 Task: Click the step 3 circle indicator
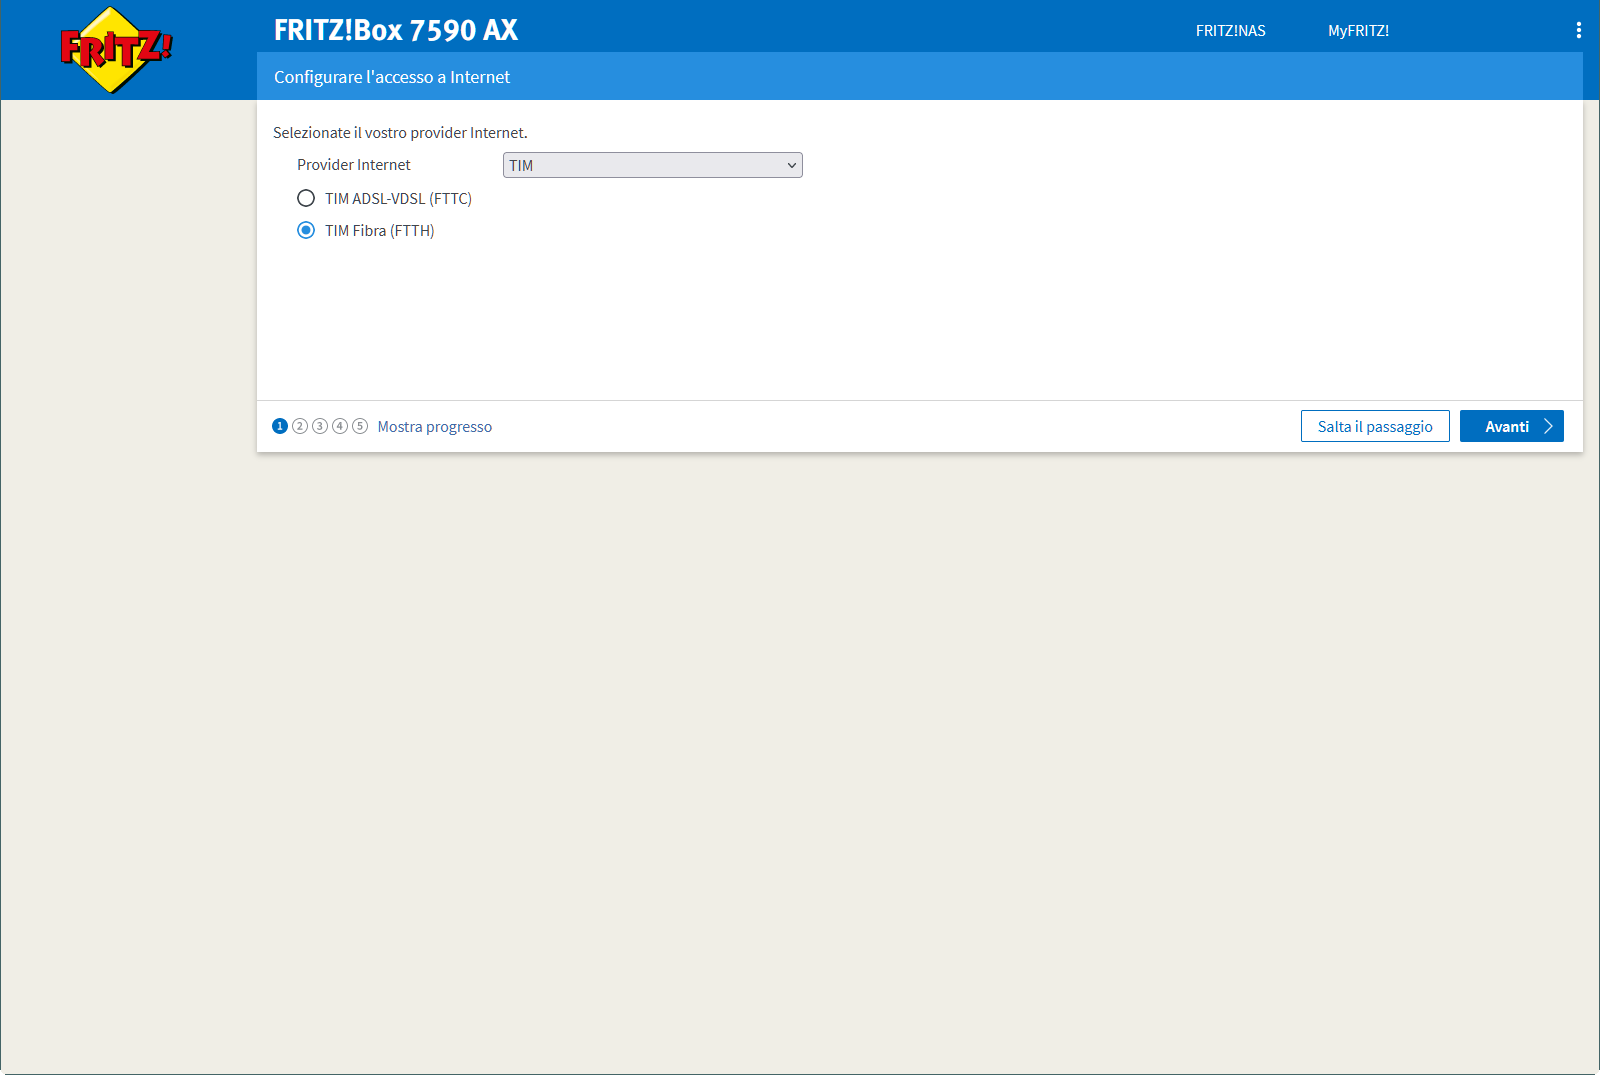click(x=320, y=426)
